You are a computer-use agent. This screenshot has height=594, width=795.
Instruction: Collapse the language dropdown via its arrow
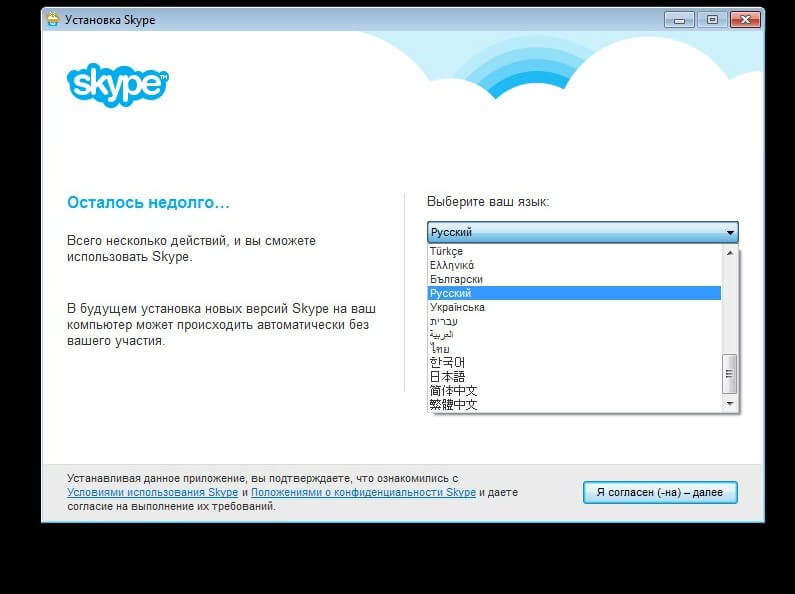[730, 233]
